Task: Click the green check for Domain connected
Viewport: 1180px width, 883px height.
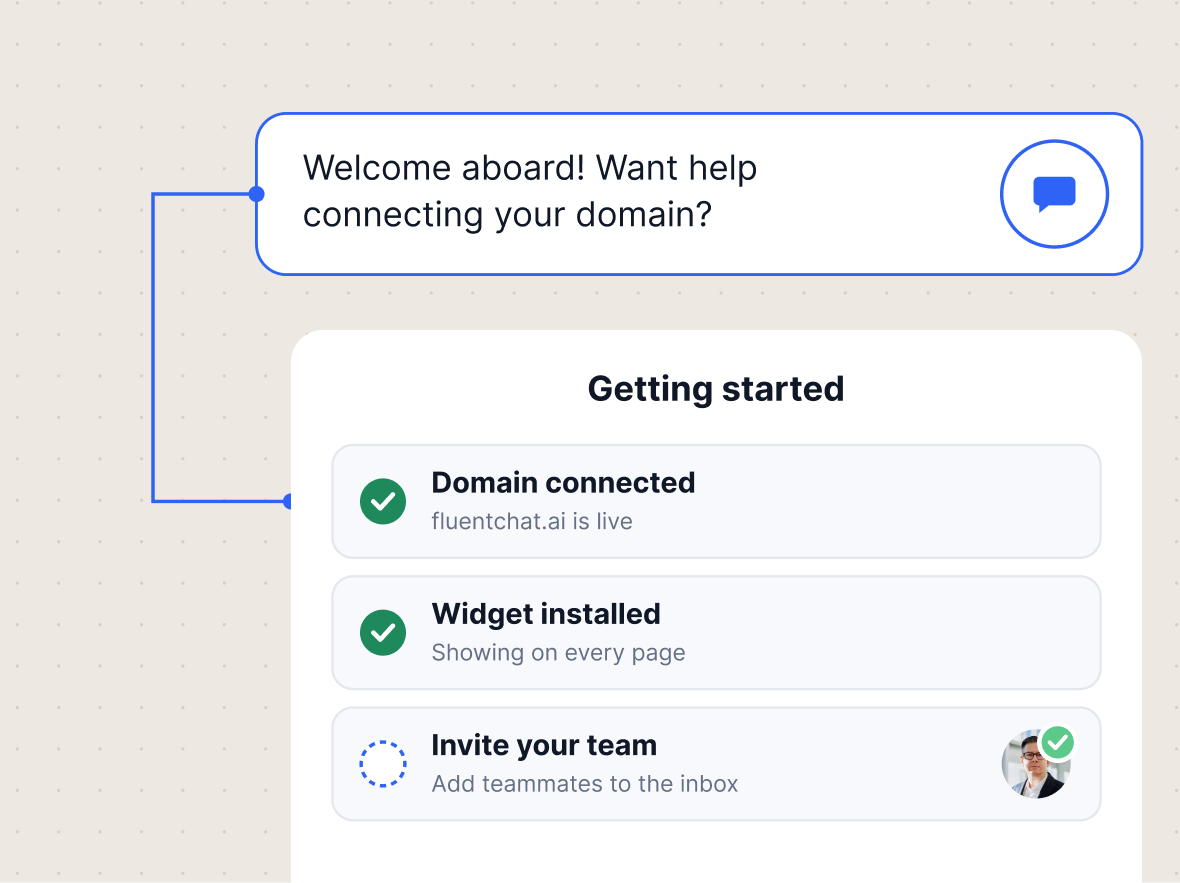Action: pos(383,501)
